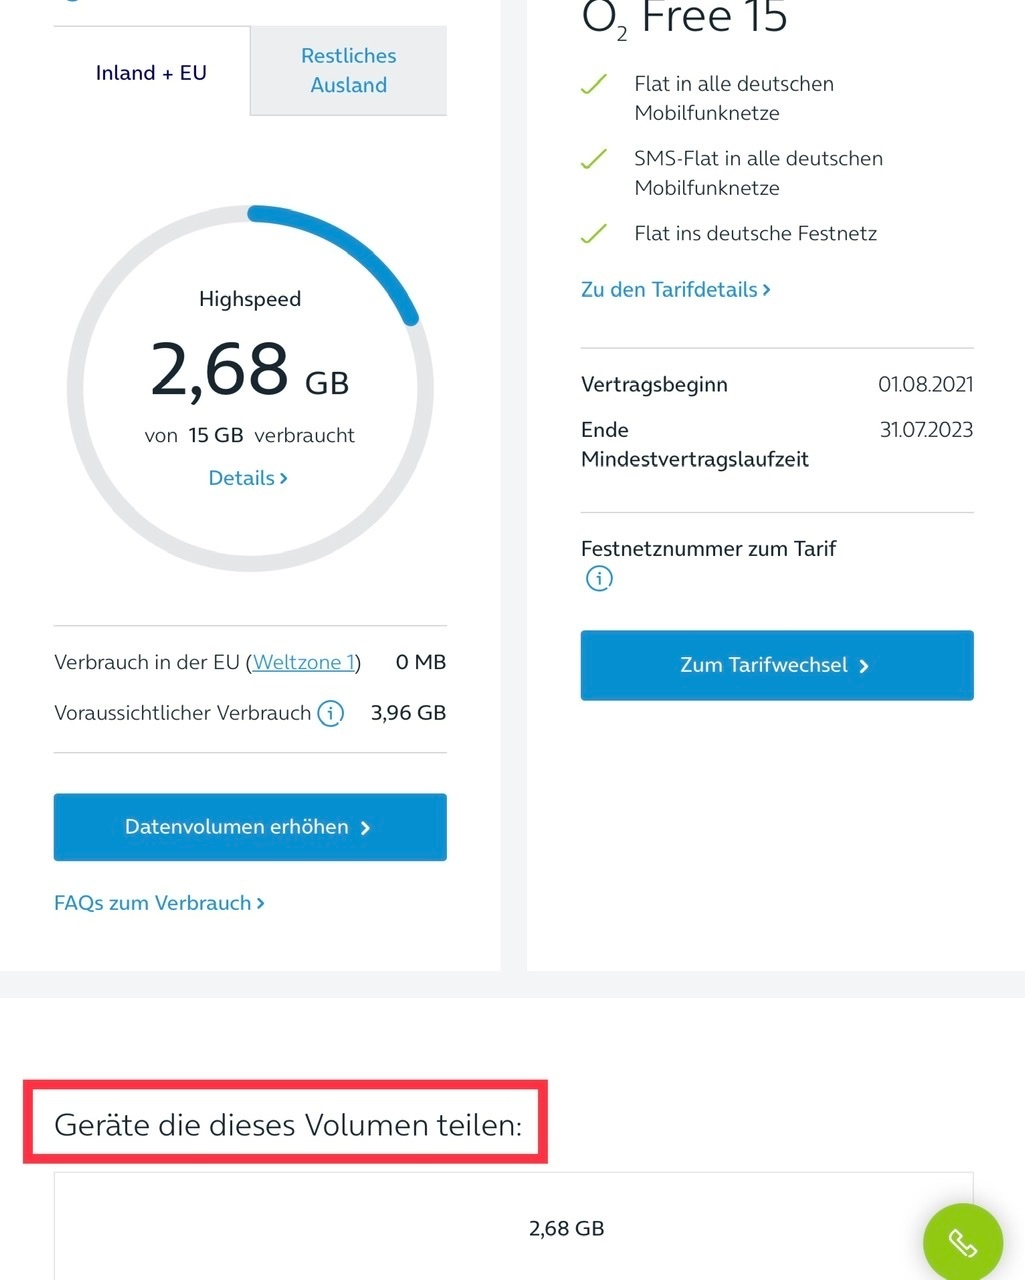Click the Geräte die dieses Volumen teilen heading
The image size is (1025, 1280).
pos(288,1125)
